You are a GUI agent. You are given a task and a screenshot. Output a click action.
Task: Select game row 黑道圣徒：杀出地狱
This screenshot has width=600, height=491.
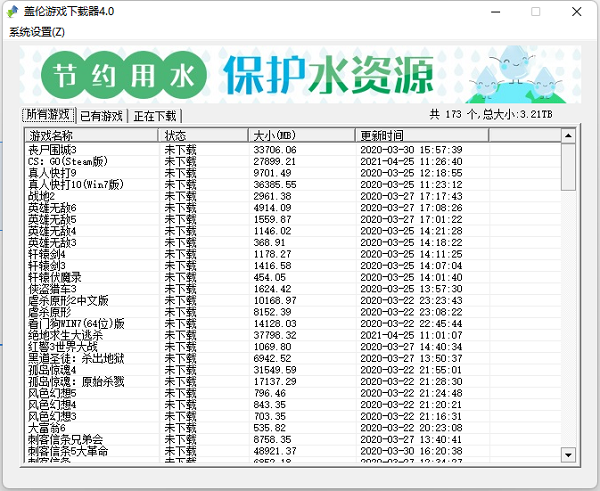click(293, 359)
